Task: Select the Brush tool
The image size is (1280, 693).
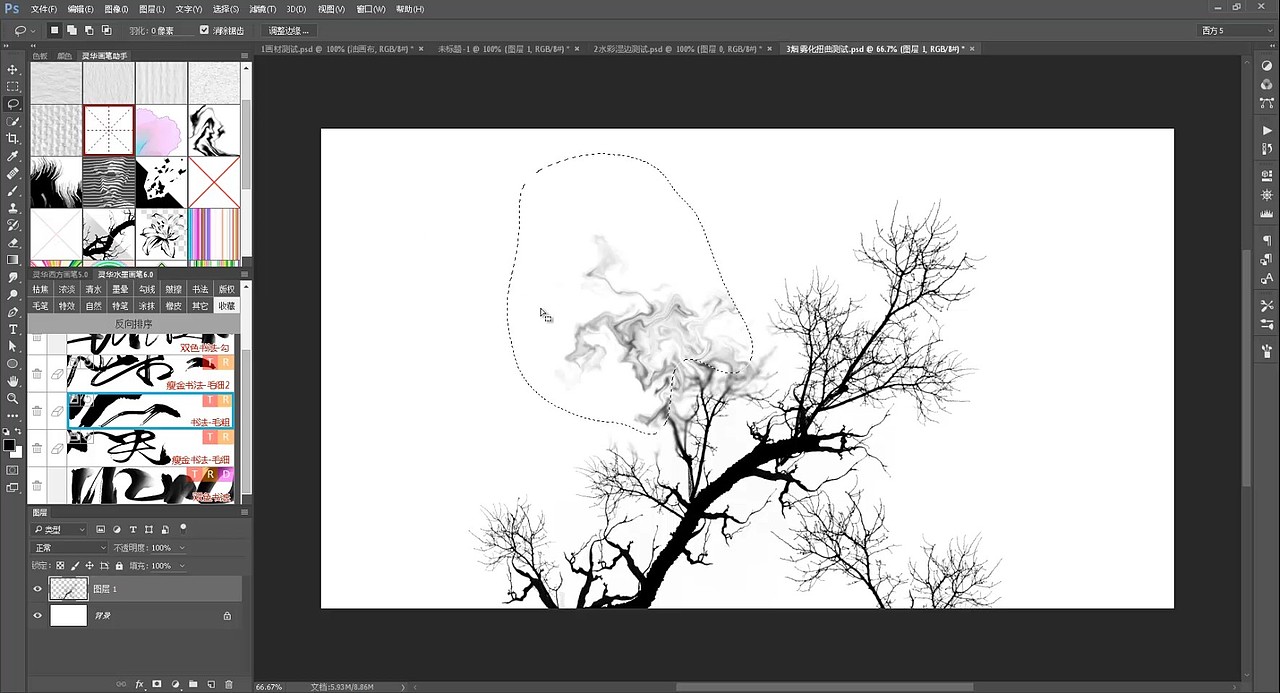Action: 13,190
